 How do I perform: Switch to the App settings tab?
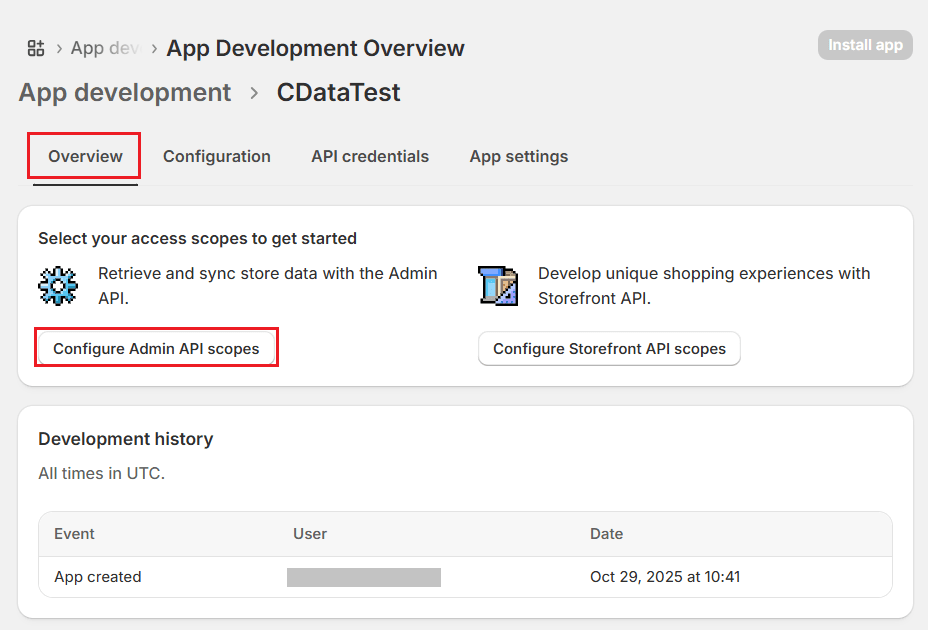518,156
